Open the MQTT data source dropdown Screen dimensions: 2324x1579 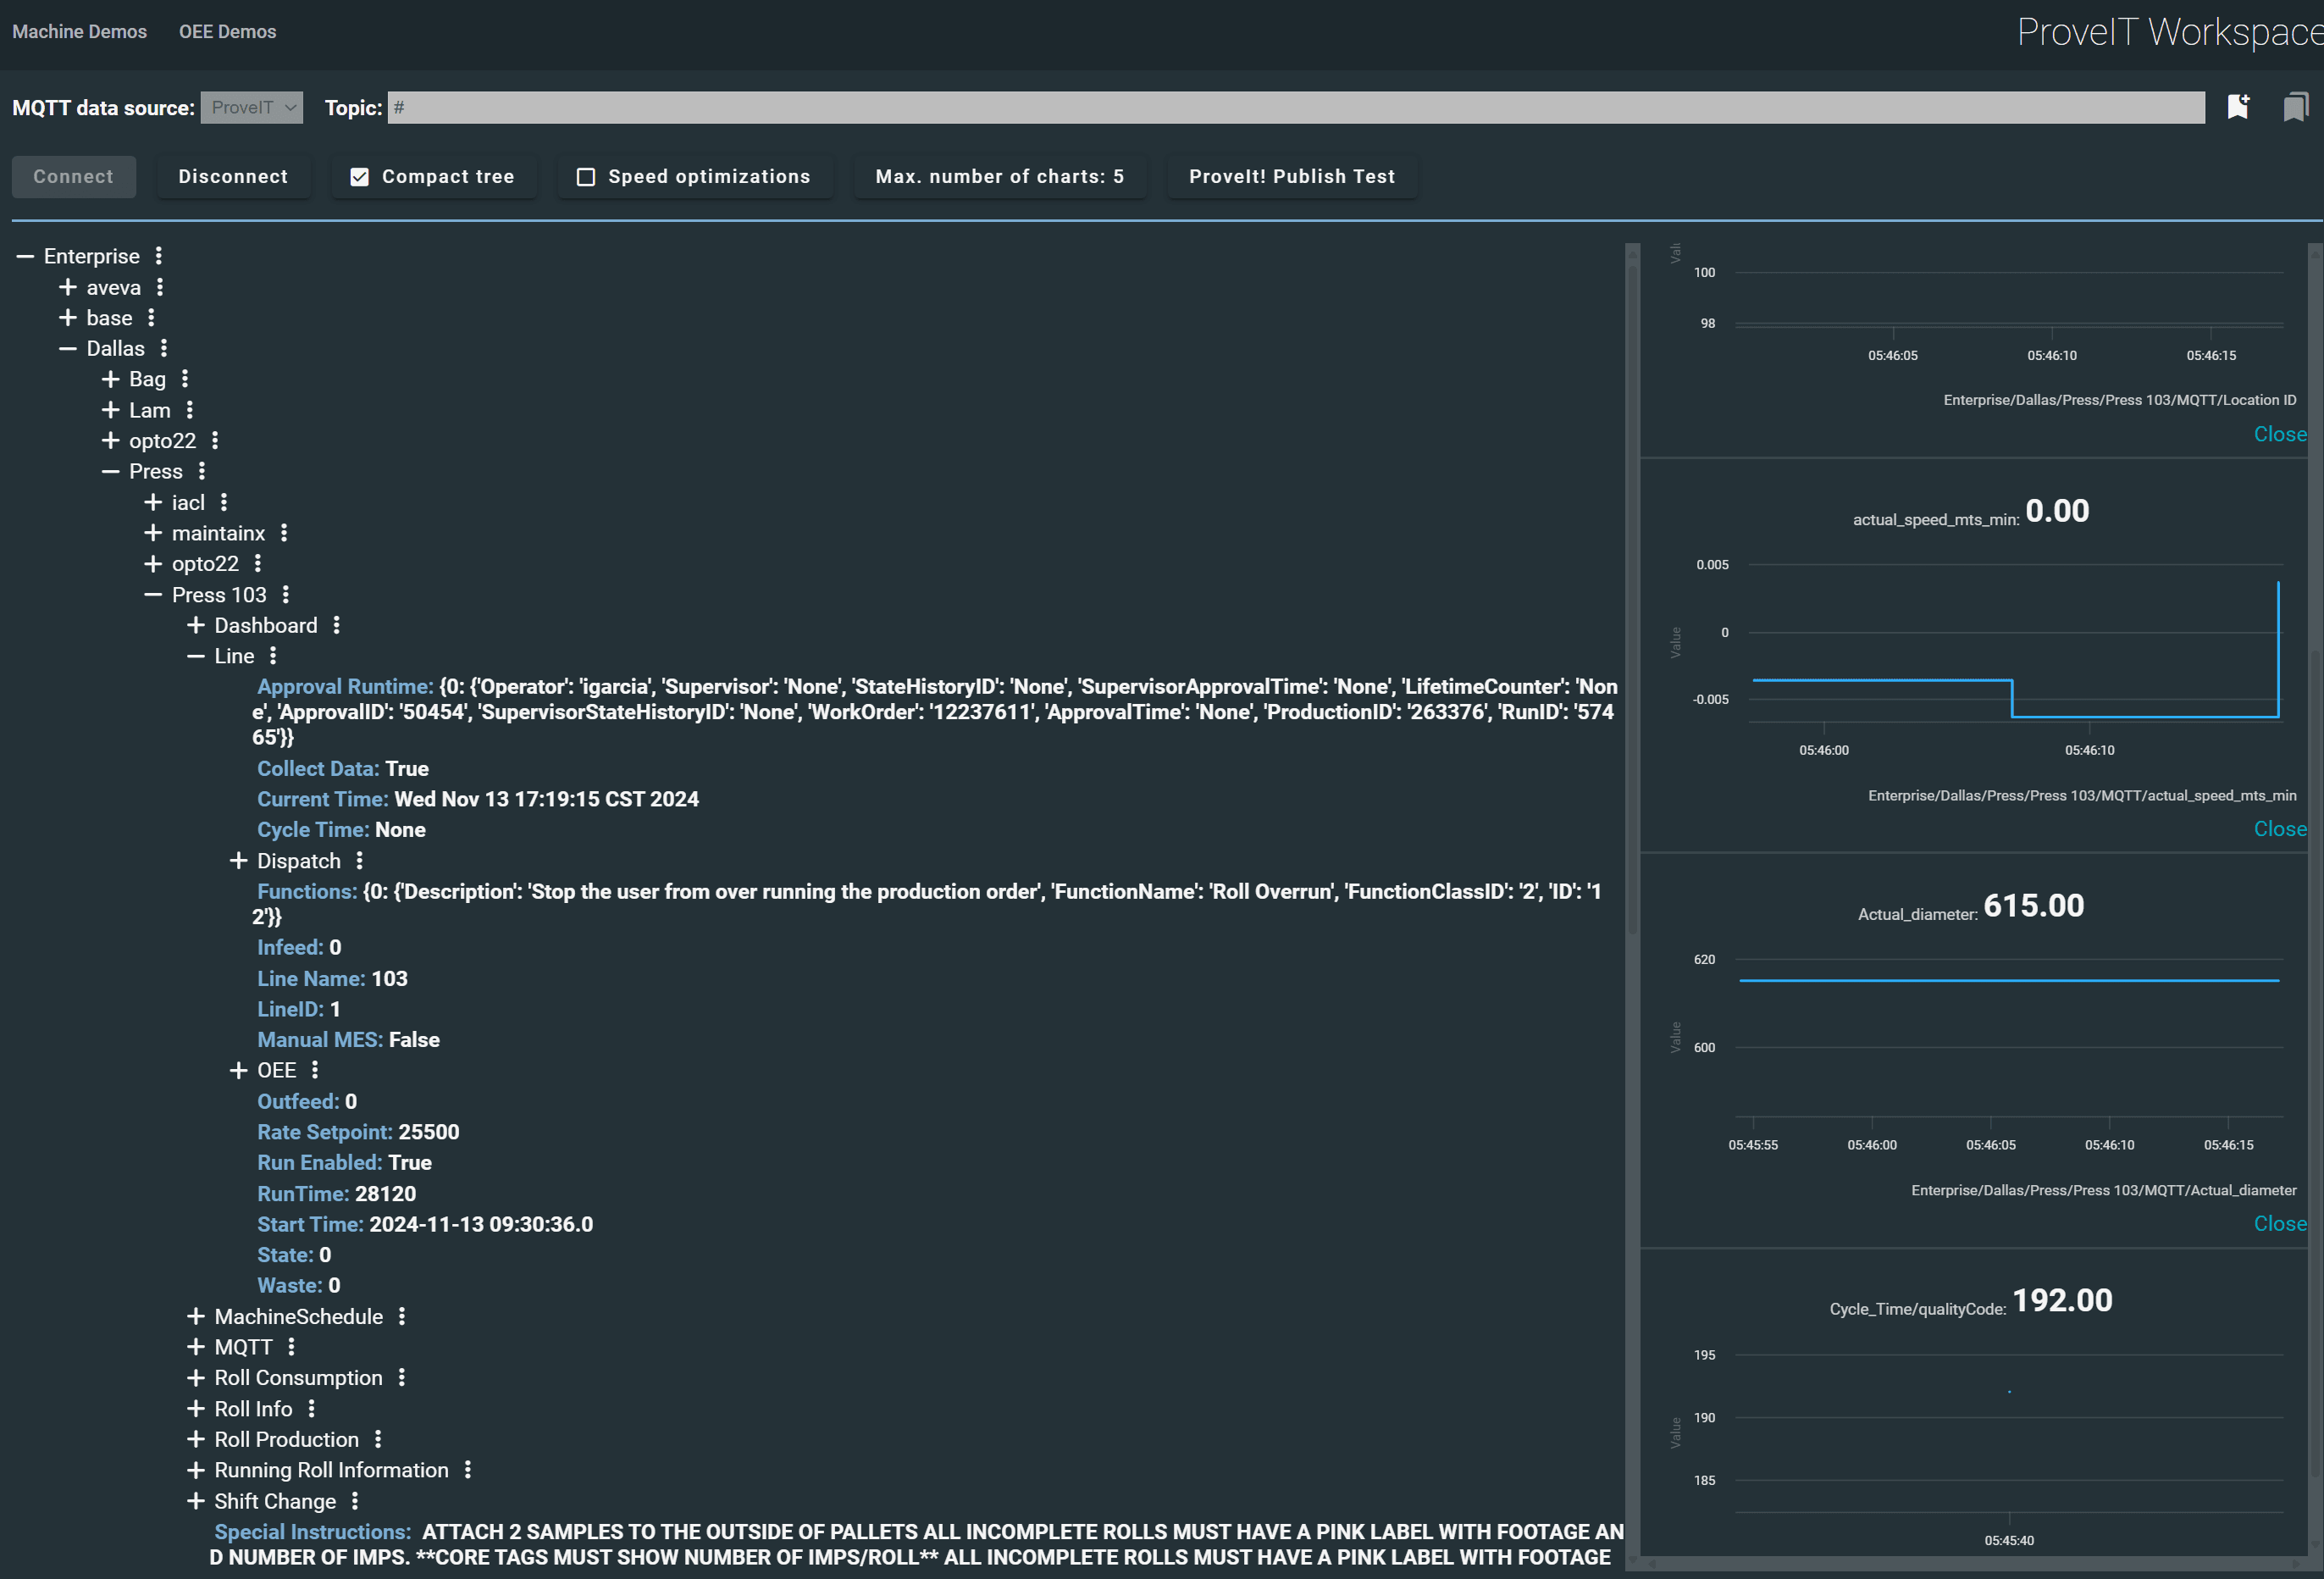click(252, 107)
